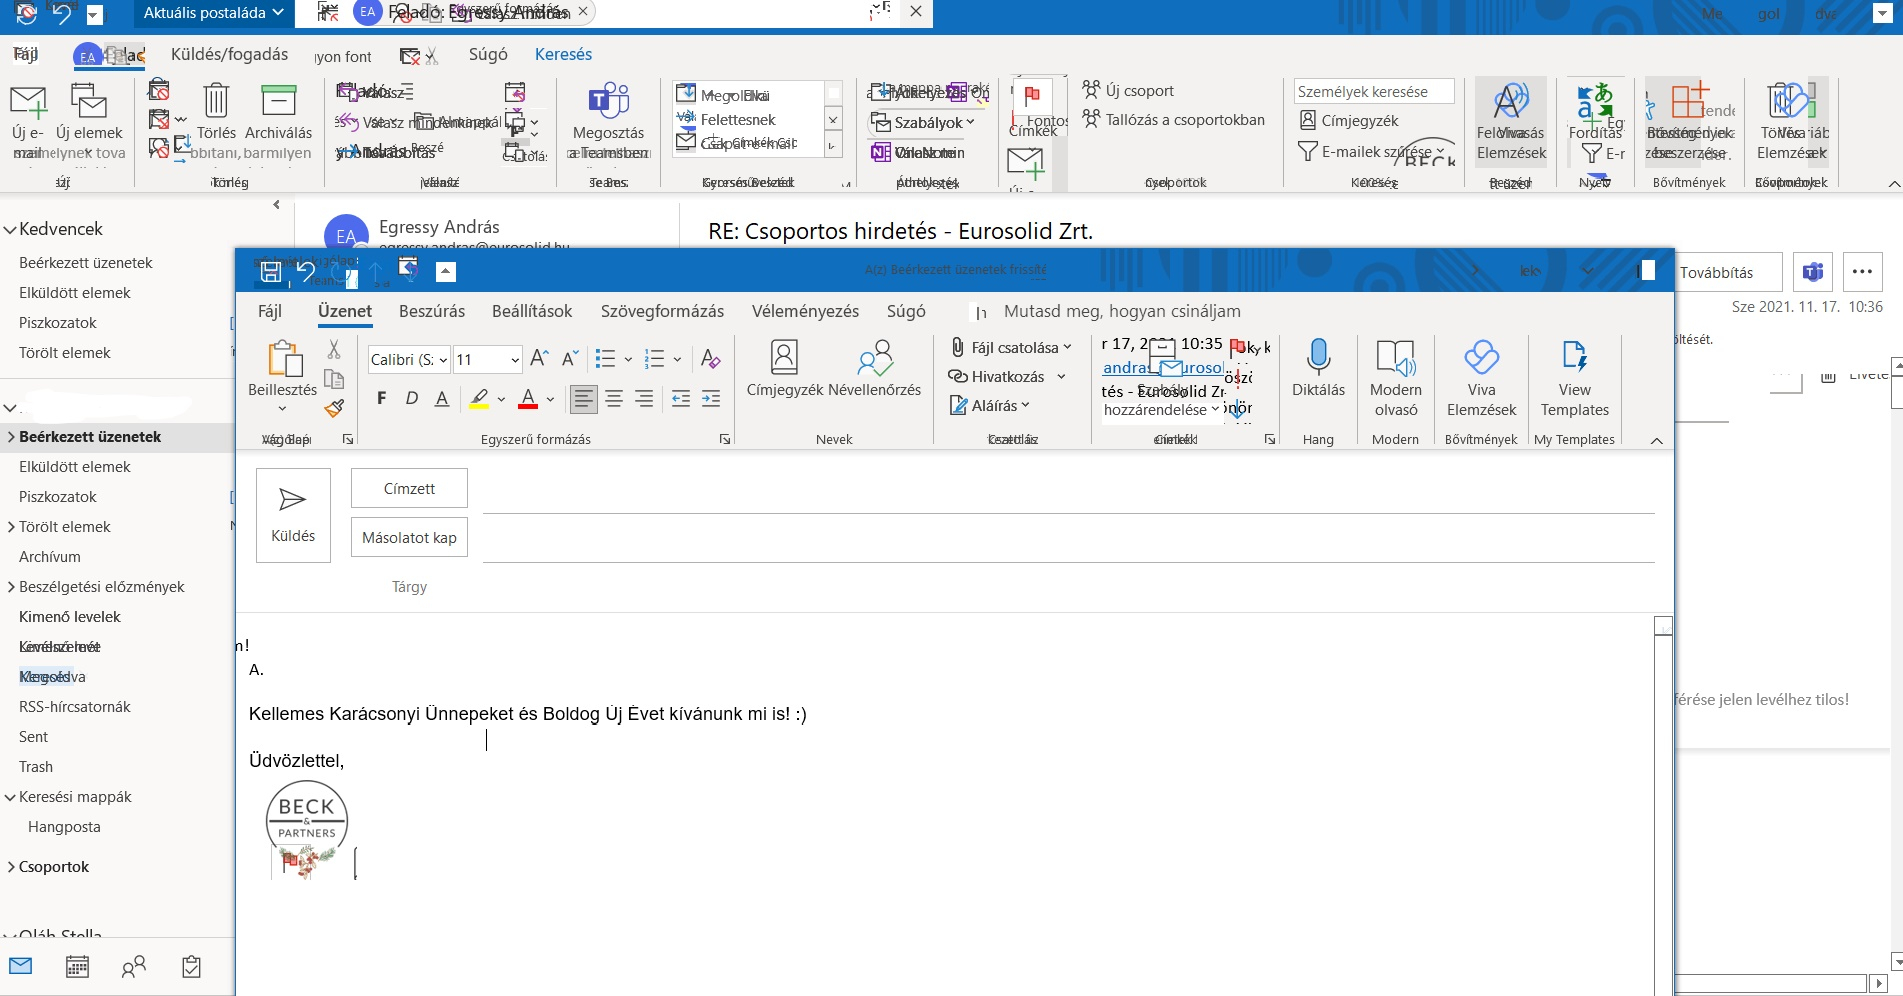Switch to the Beszúrás ribbon tab
The image size is (1903, 996).
431,311
